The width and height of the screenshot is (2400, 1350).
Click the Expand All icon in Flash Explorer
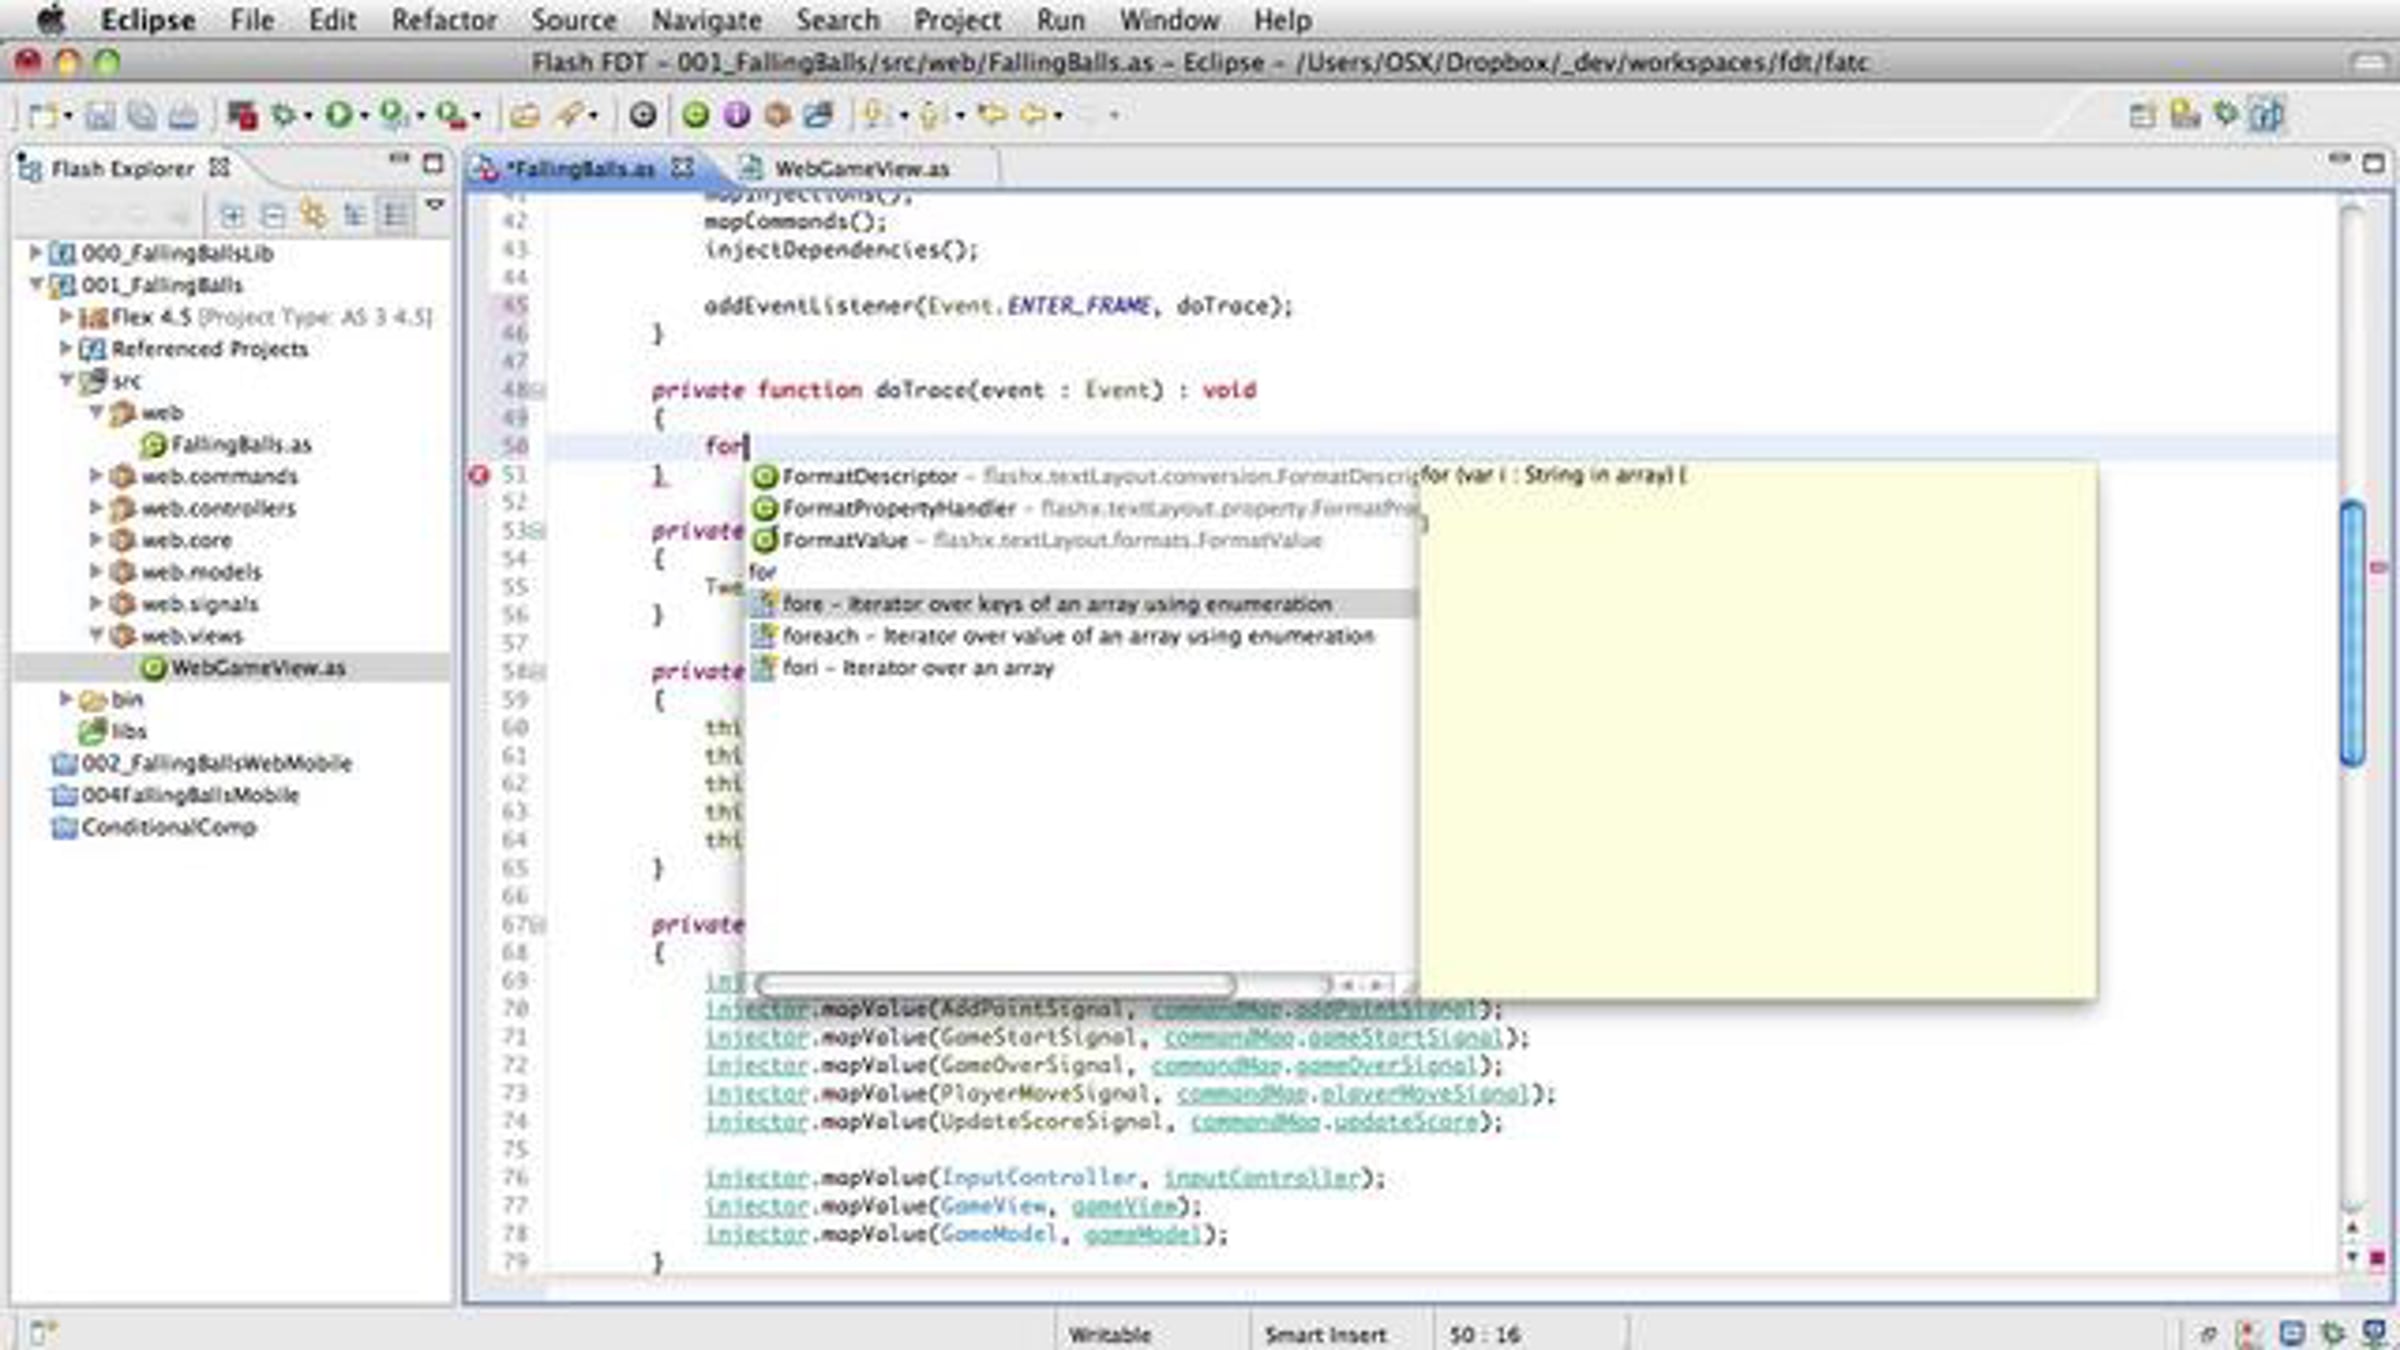[231, 215]
